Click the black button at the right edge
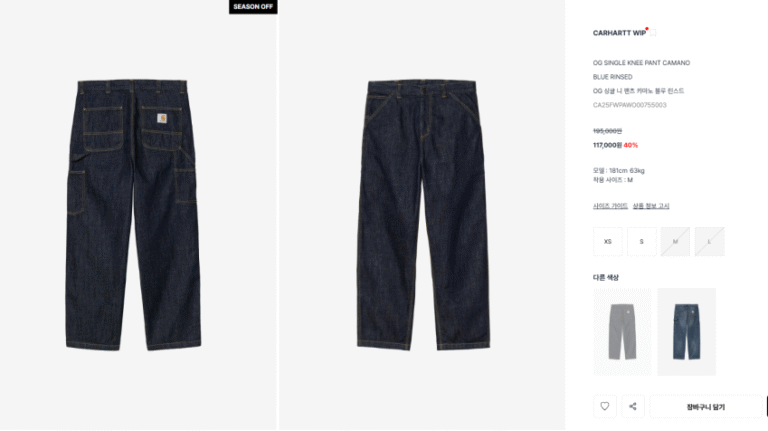Viewport: 768px width, 431px height. tap(766, 407)
